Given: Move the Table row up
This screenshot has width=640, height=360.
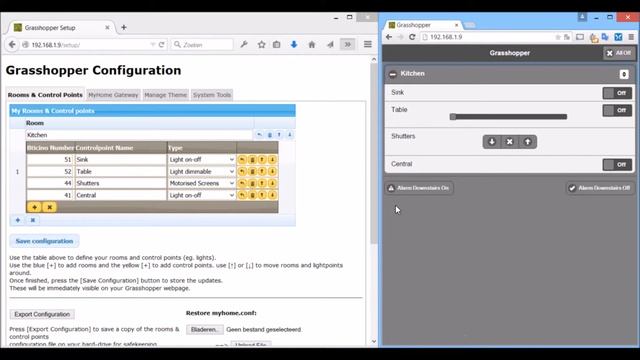Looking at the screenshot, I should point(262,171).
